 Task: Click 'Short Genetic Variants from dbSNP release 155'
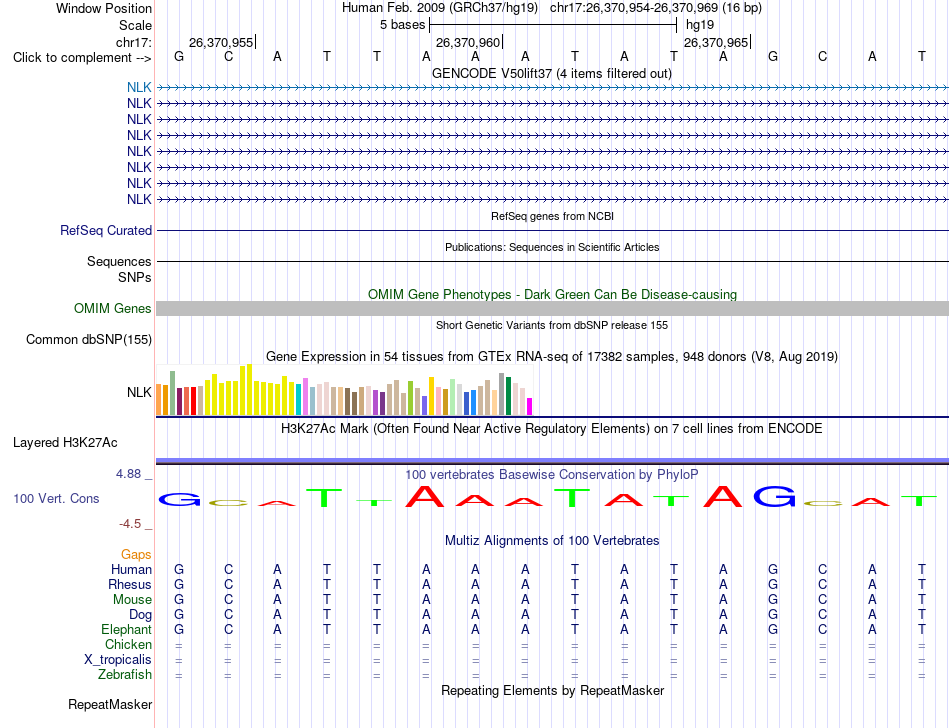tap(552, 325)
